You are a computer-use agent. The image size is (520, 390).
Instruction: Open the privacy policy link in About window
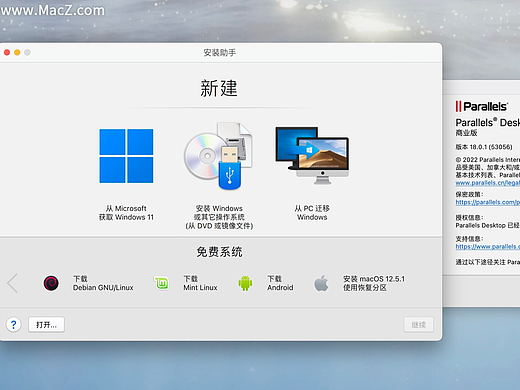point(488,202)
